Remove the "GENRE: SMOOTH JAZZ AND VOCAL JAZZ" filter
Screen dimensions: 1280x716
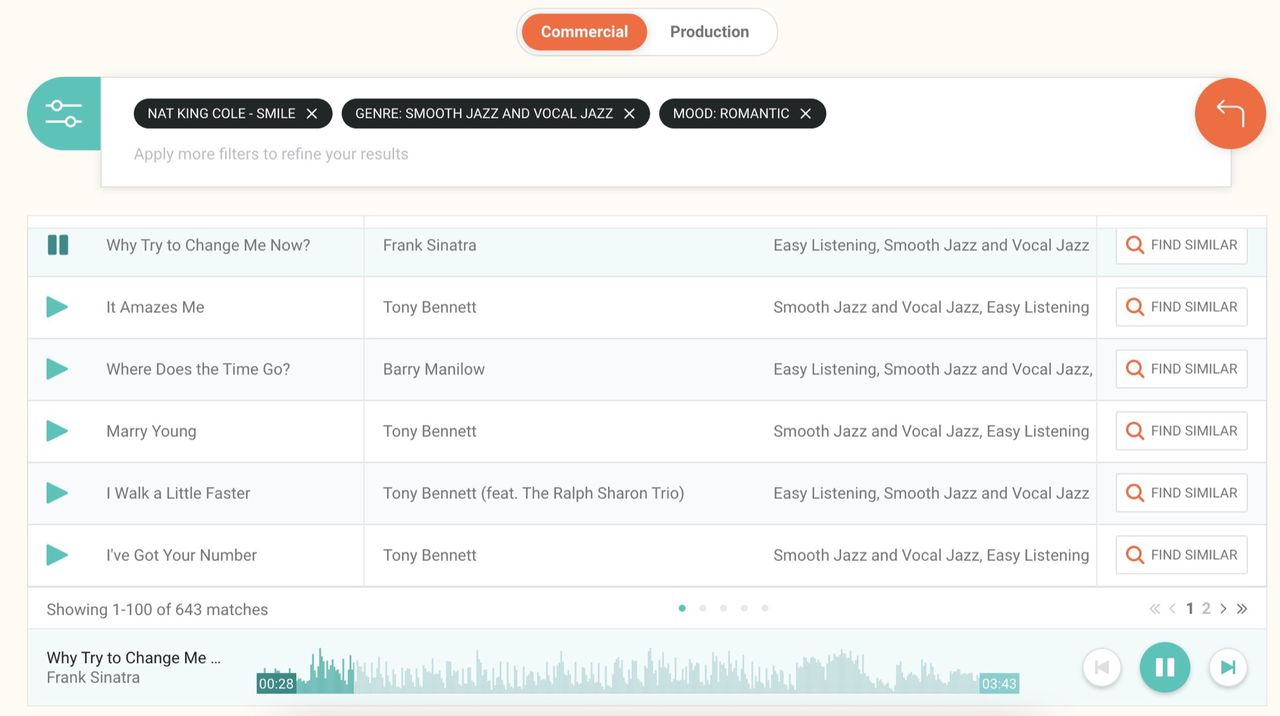click(629, 113)
